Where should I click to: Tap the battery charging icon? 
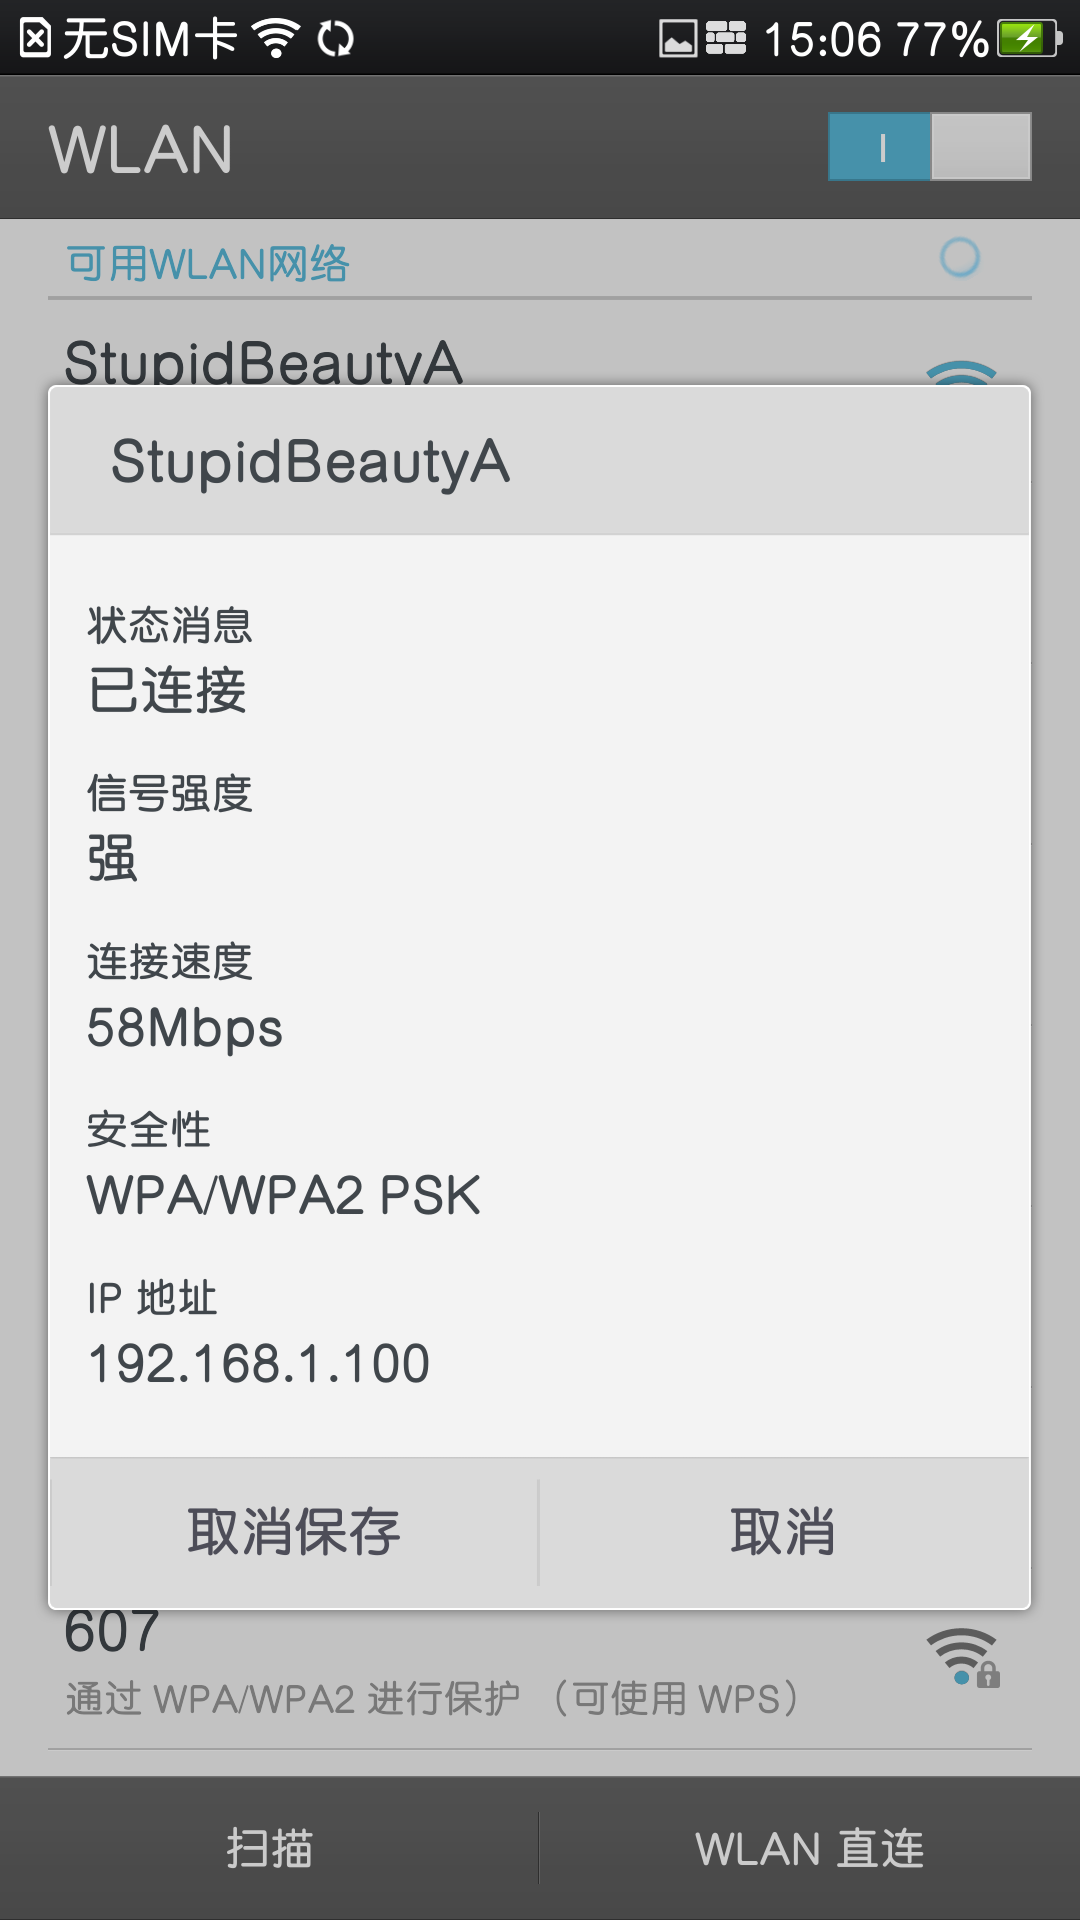tap(1027, 39)
